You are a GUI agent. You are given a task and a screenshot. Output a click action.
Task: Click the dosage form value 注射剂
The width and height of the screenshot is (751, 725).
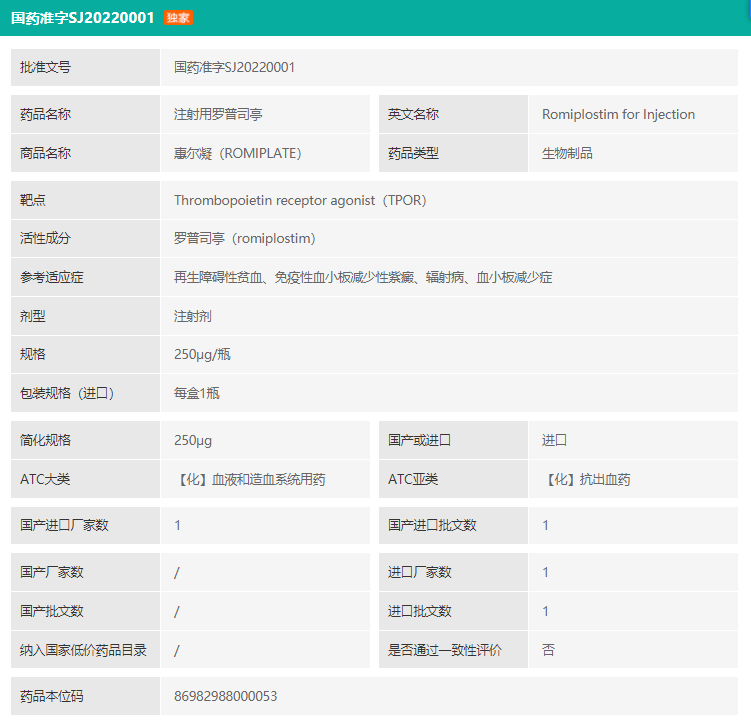193,316
